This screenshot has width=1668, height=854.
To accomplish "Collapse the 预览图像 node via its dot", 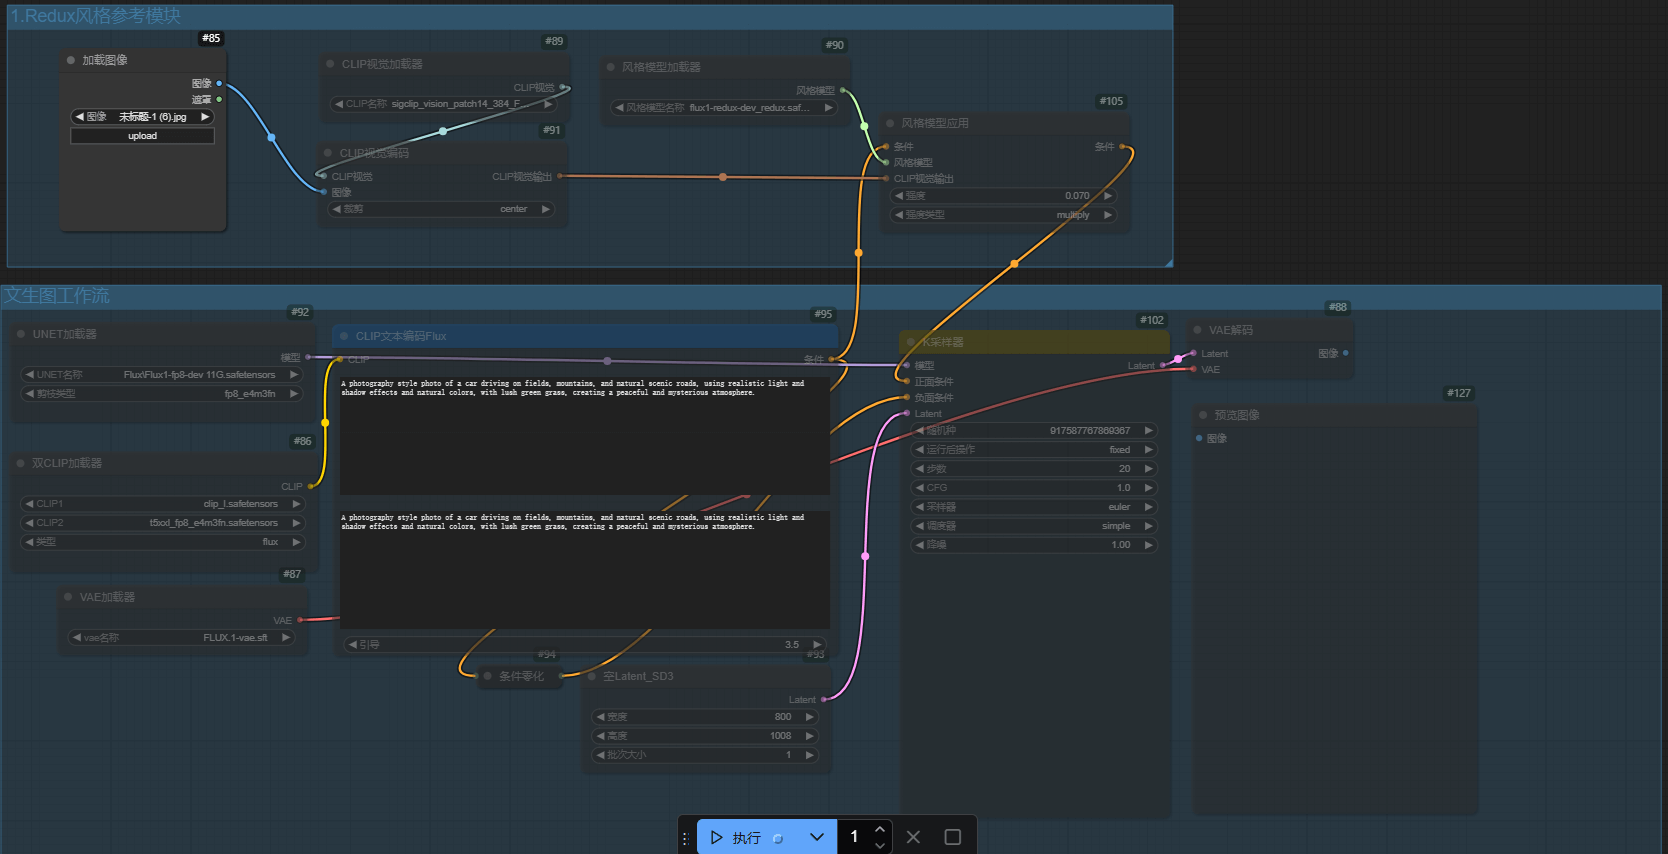I will pos(1202,415).
